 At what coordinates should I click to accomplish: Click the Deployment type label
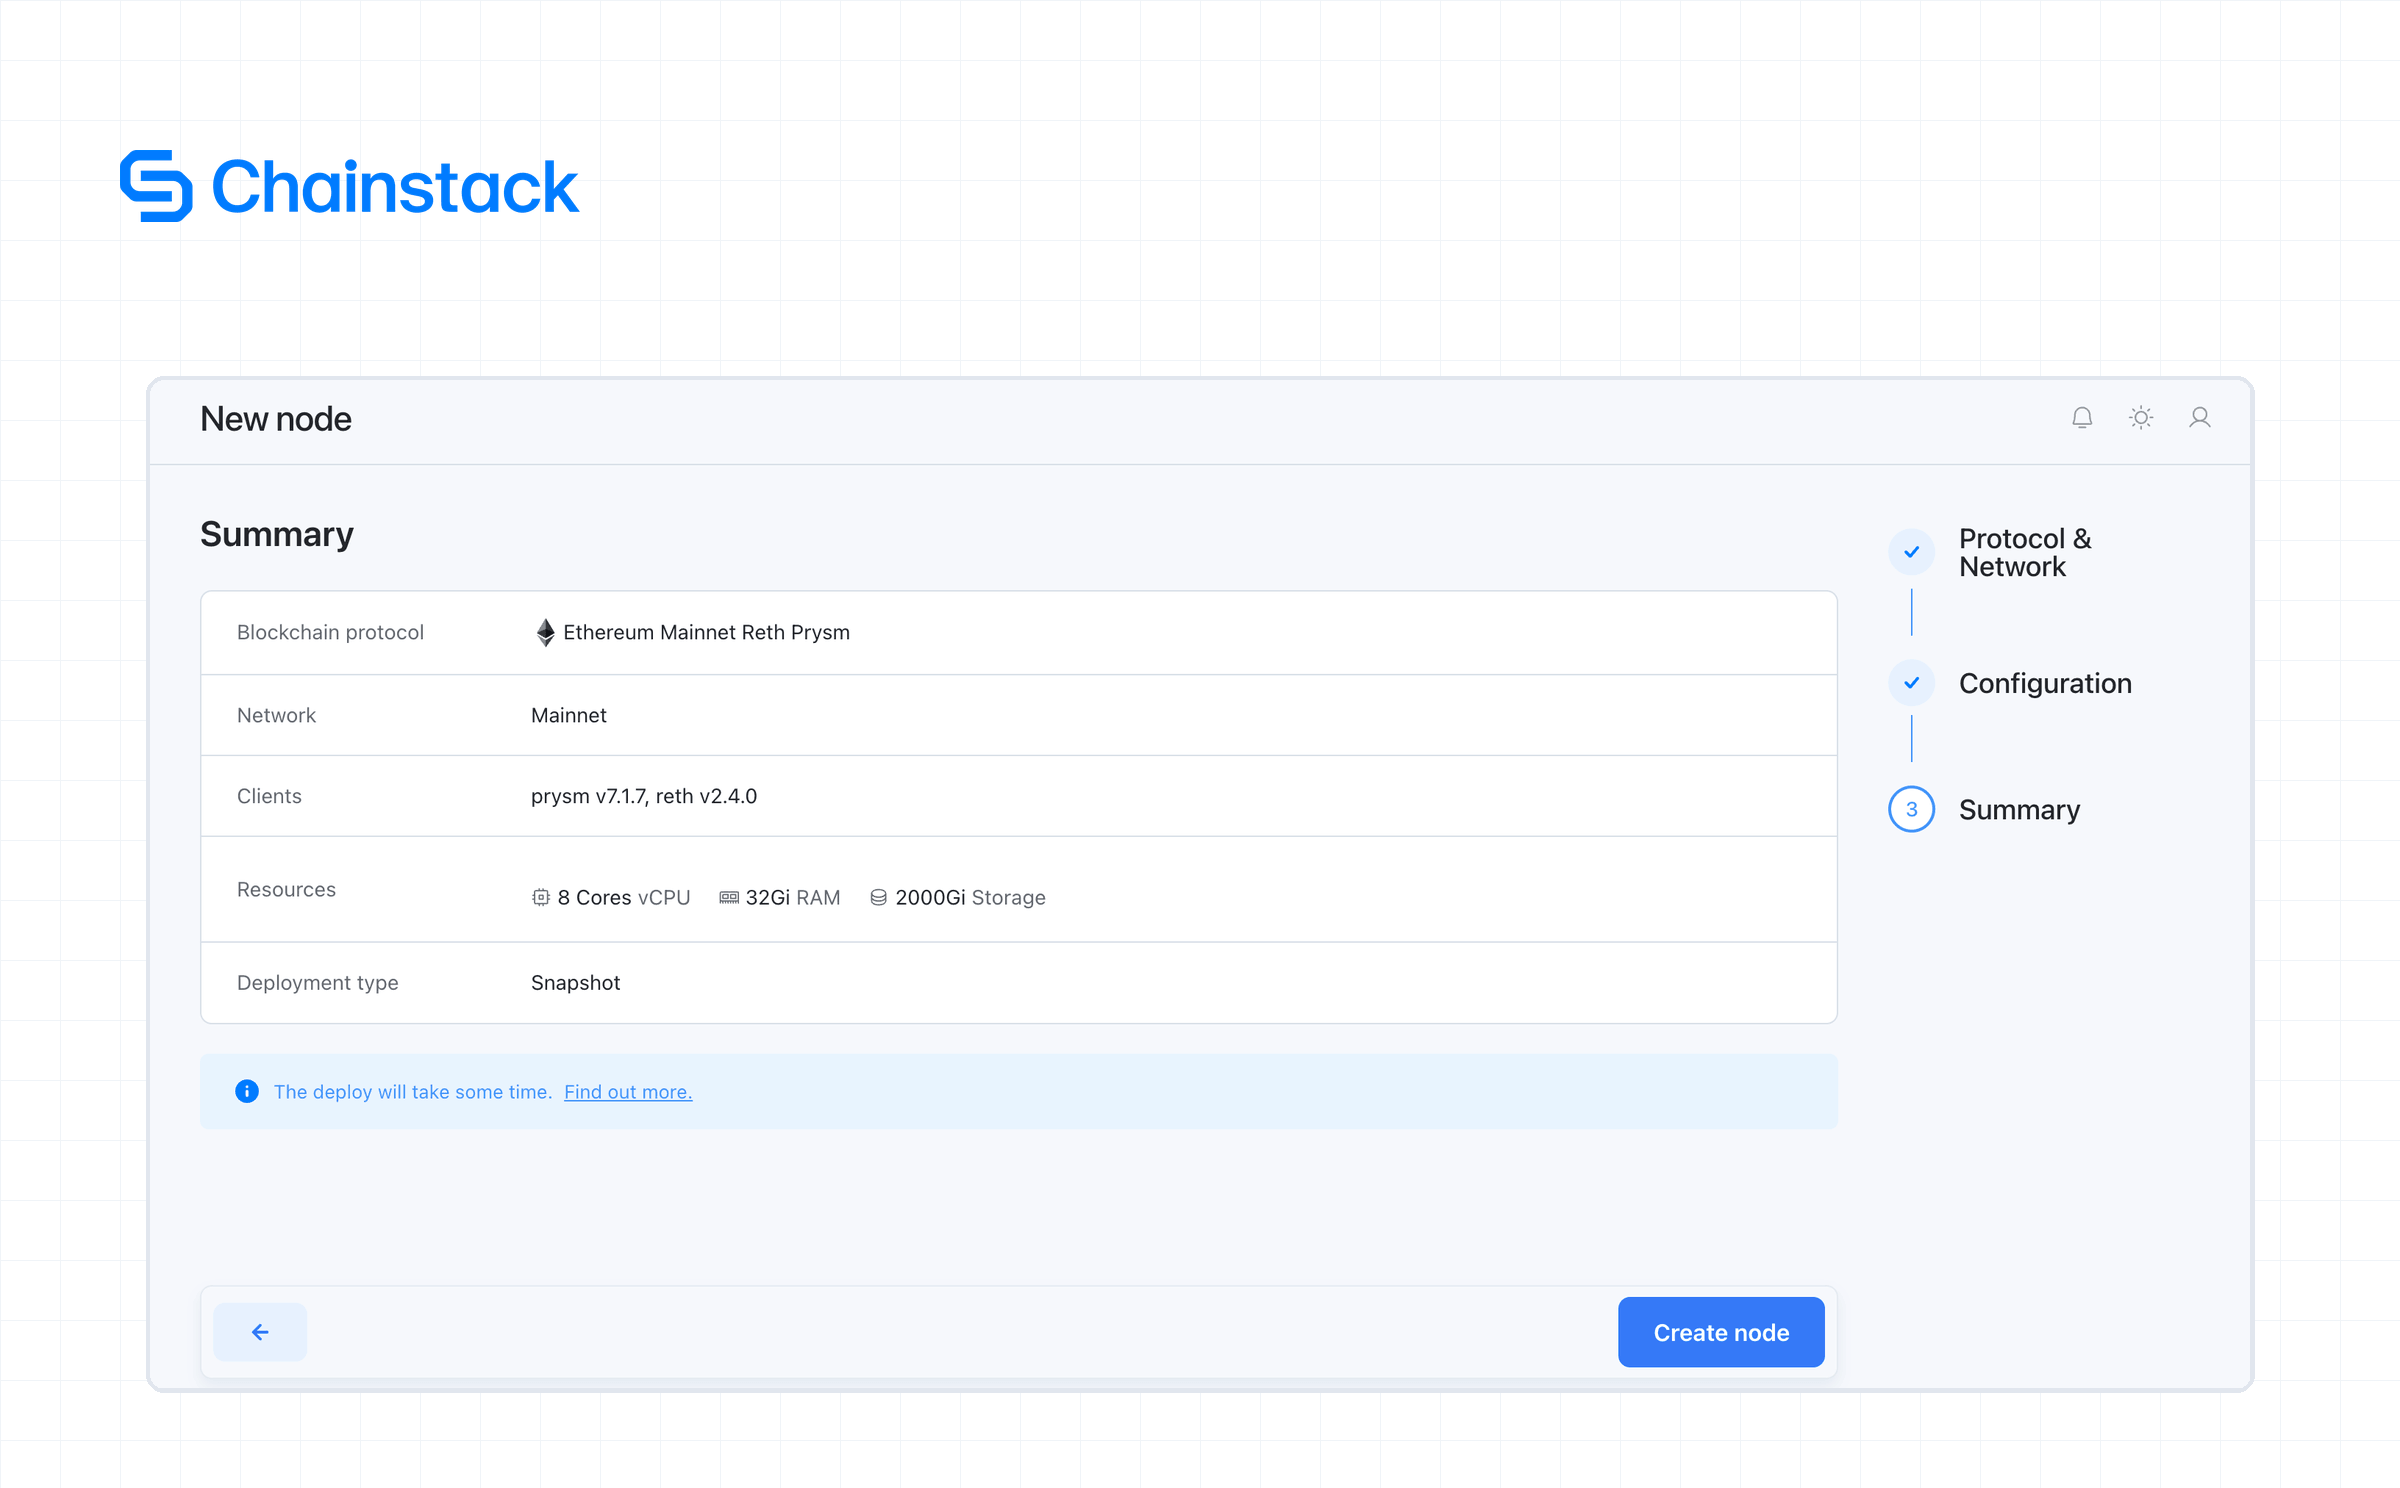317,982
